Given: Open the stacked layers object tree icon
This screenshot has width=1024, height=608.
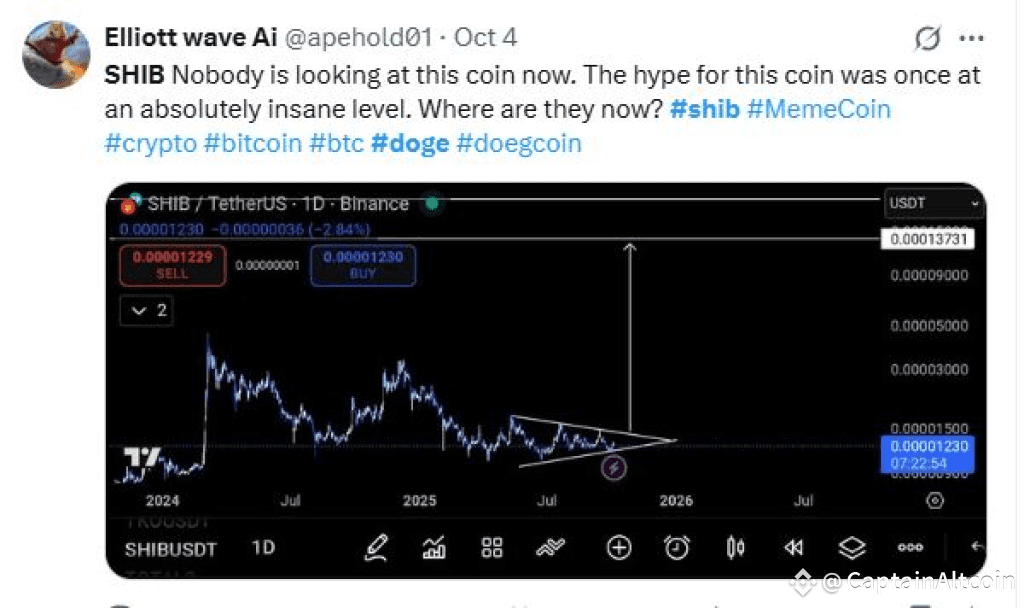Looking at the screenshot, I should tap(851, 548).
